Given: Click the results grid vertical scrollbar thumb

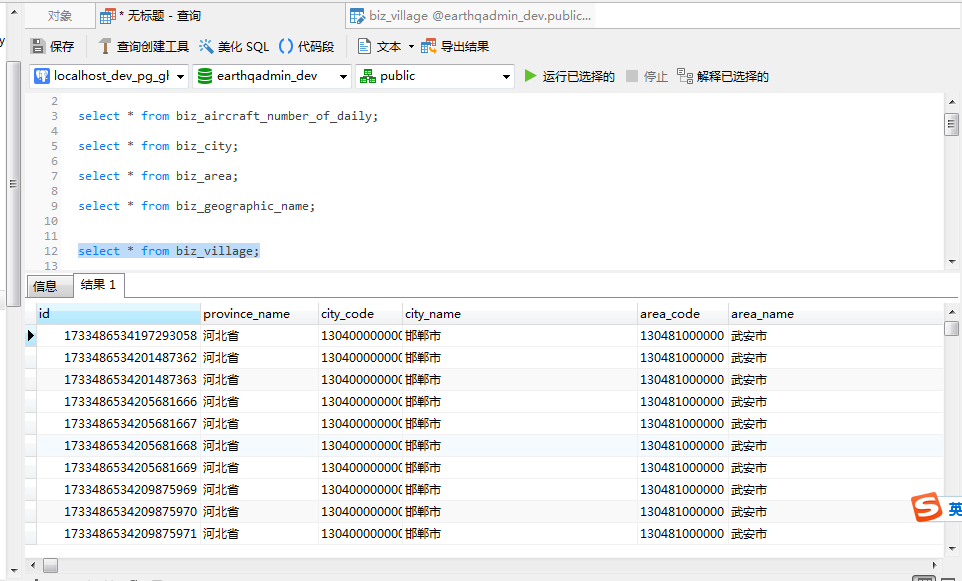Looking at the screenshot, I should pyautogui.click(x=952, y=328).
